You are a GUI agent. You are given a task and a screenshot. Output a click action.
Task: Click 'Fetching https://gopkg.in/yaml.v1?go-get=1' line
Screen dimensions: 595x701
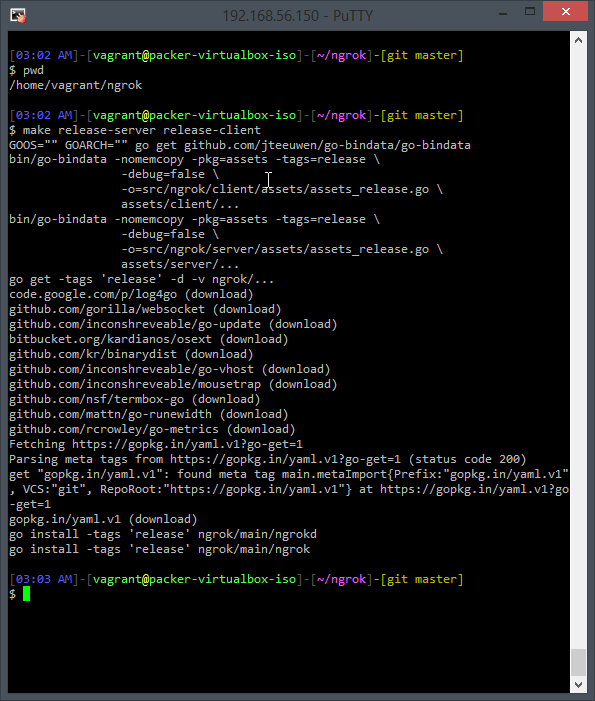point(156,444)
